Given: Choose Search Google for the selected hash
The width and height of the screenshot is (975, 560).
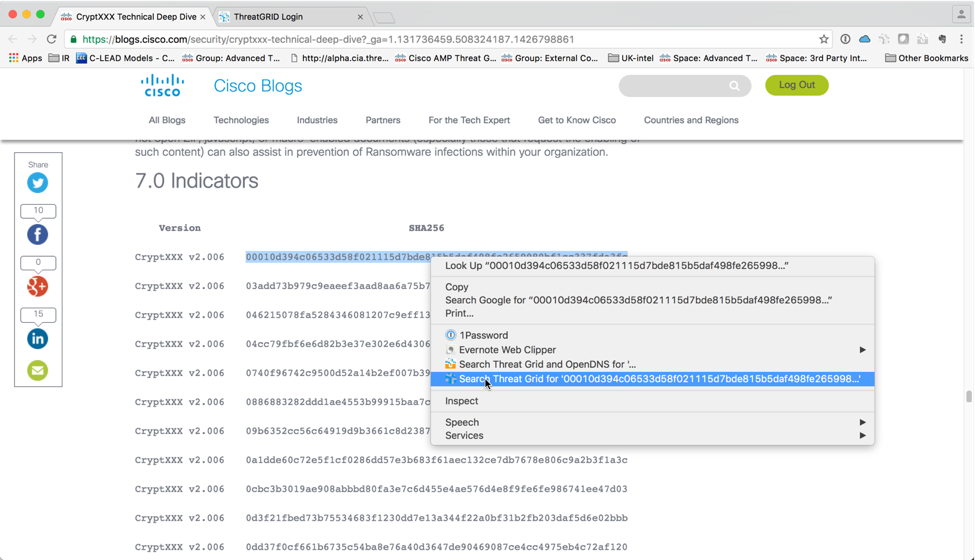Looking at the screenshot, I should coord(652,300).
